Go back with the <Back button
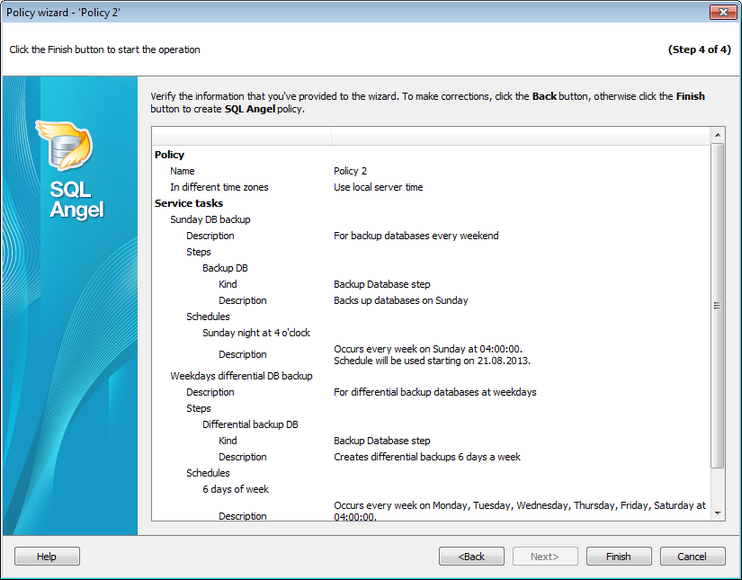The width and height of the screenshot is (742, 580). [471, 556]
